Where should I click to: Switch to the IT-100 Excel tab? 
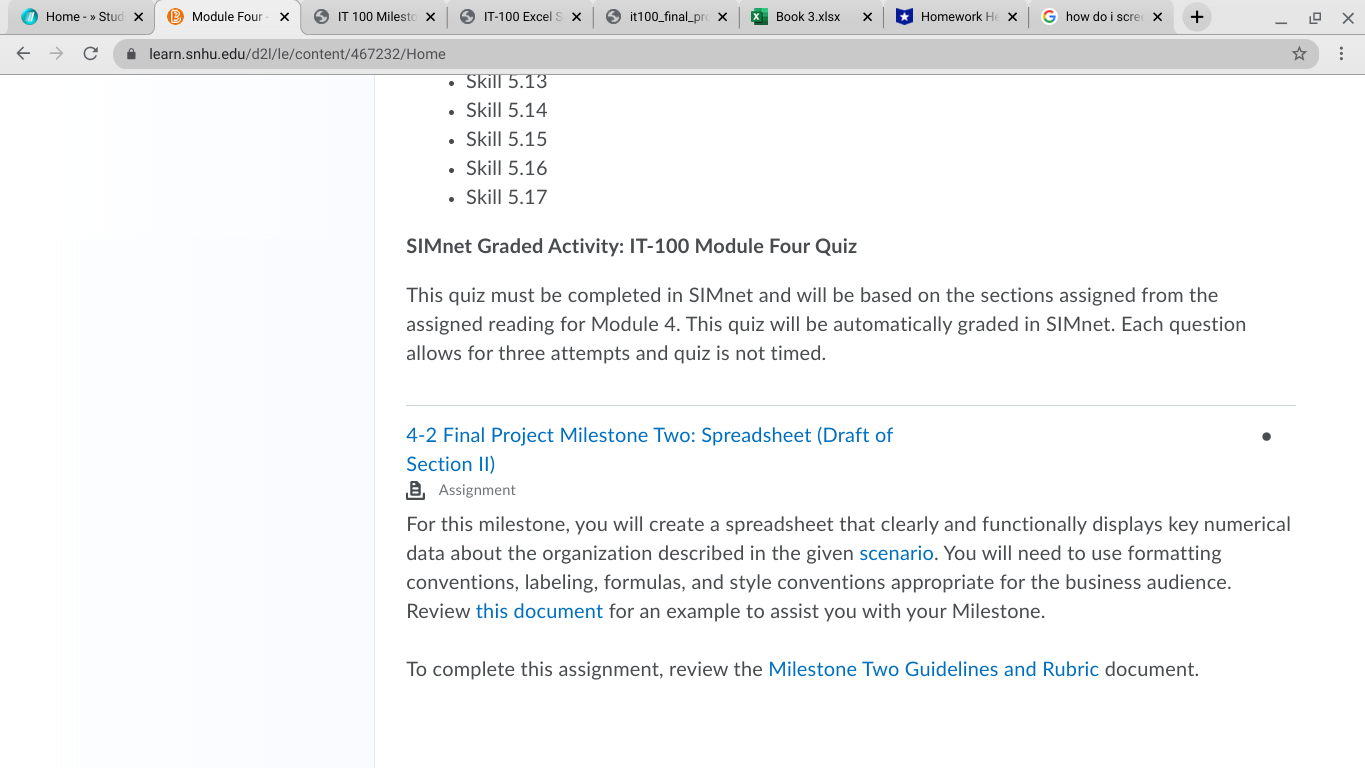tap(520, 17)
